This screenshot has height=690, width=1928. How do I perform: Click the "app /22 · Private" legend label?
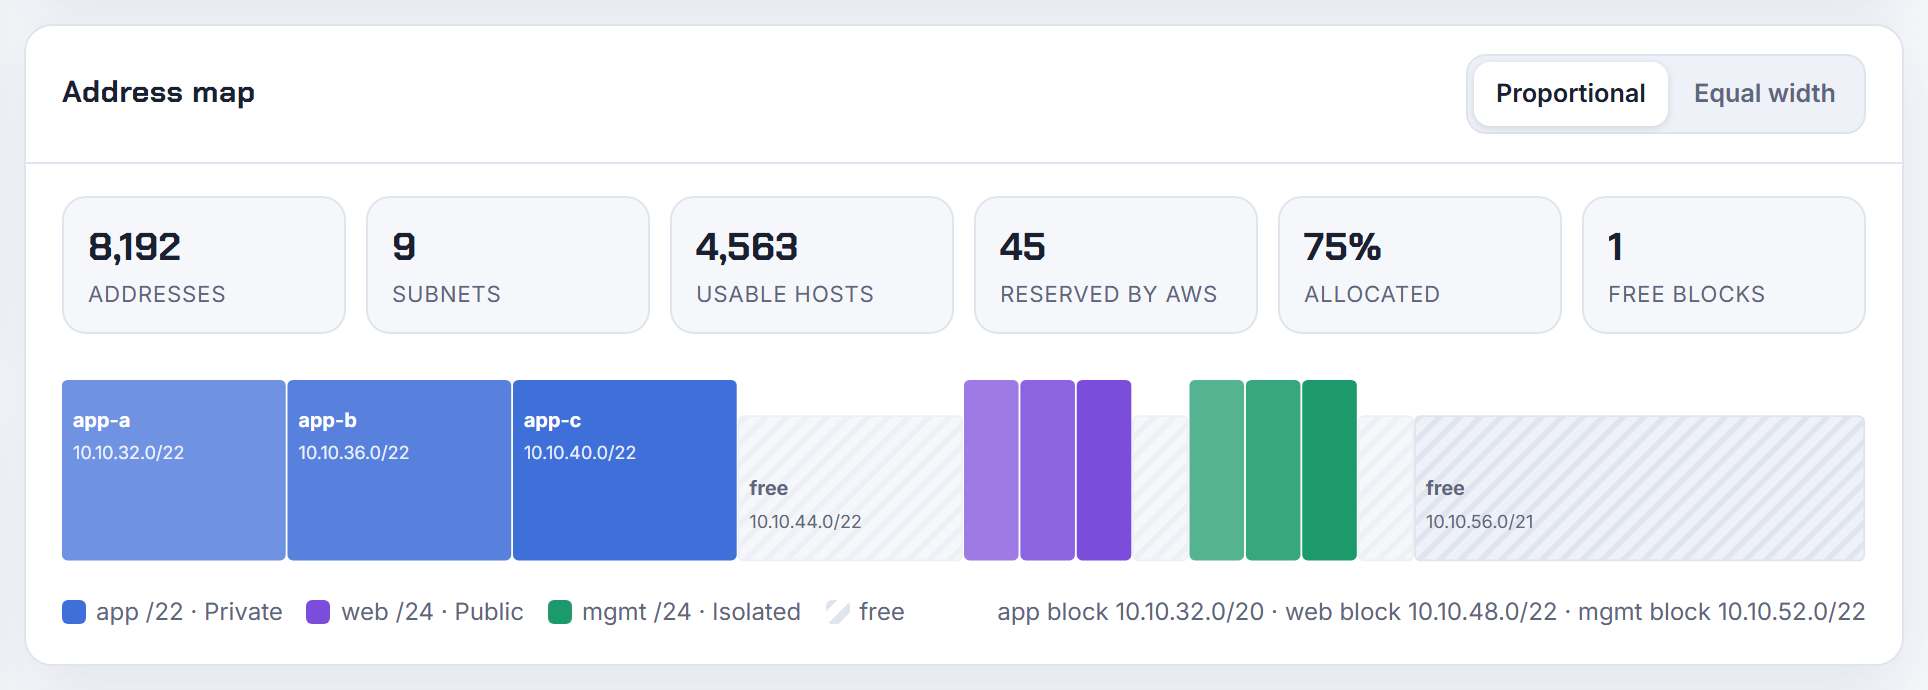click(189, 612)
